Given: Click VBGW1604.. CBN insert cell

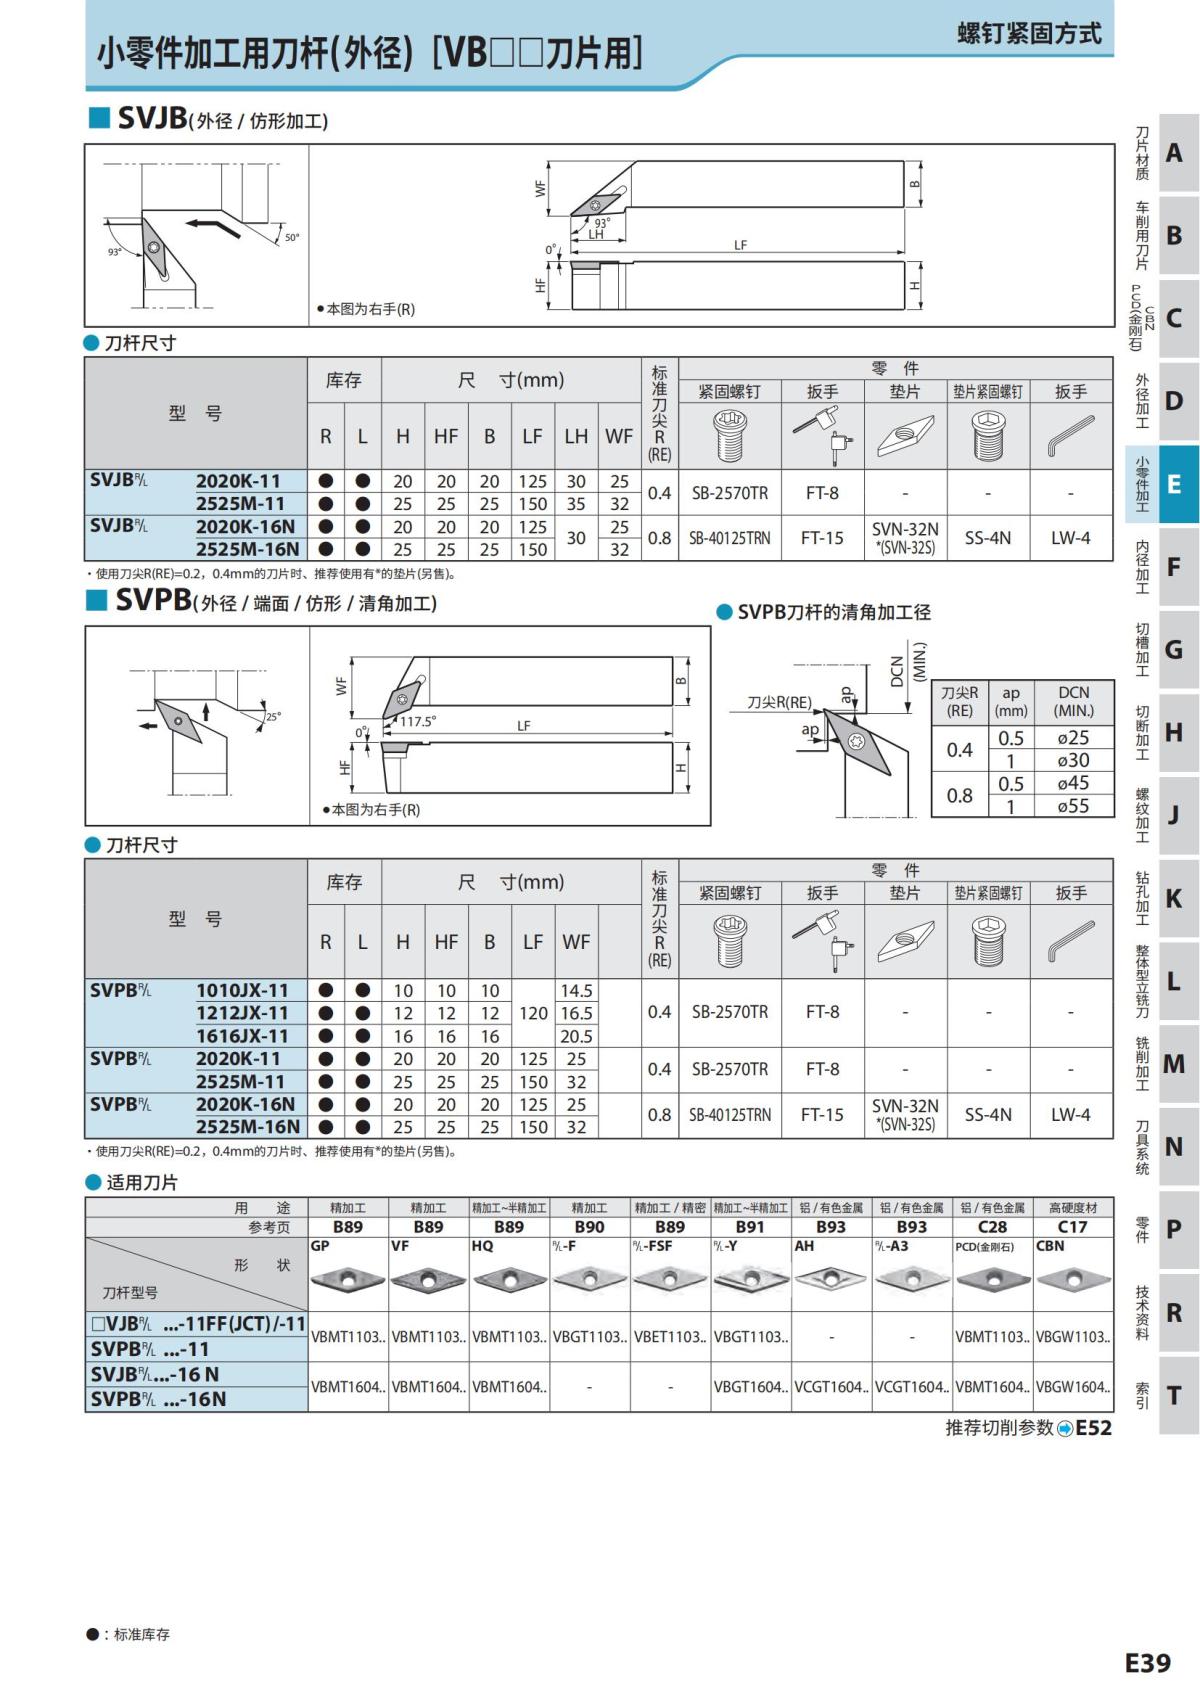Looking at the screenshot, I should (x=1073, y=1387).
